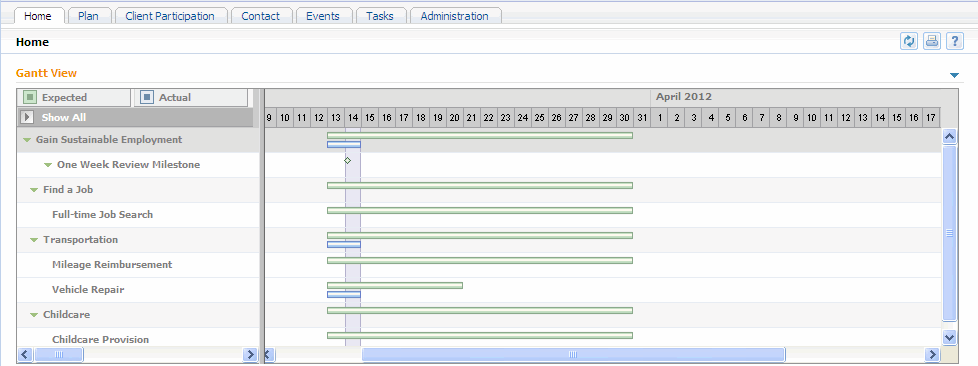Select Vehicle Repair row

[x=138, y=289]
